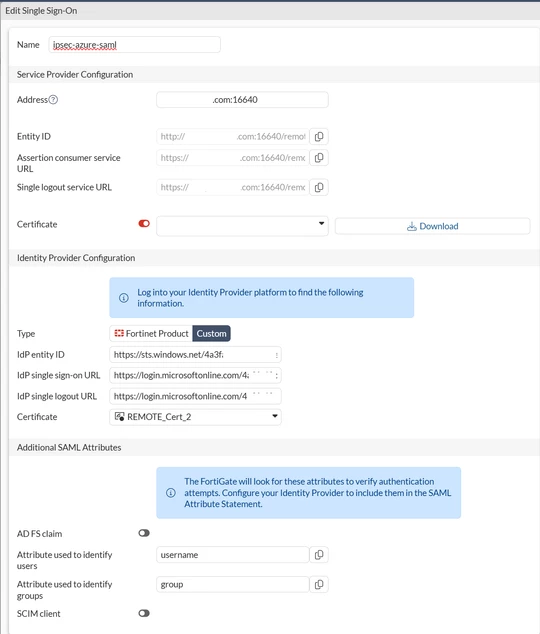Copy the Entity ID value
540x634 pixels.
click(x=319, y=137)
